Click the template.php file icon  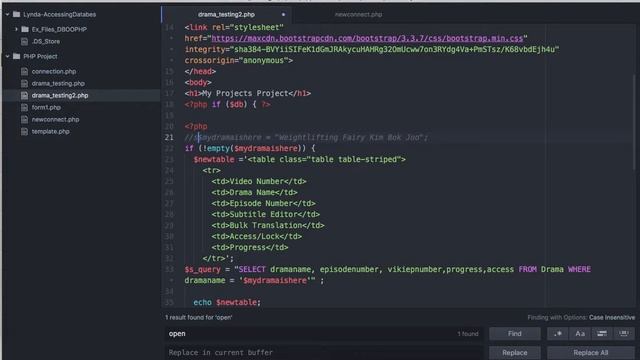[24, 131]
